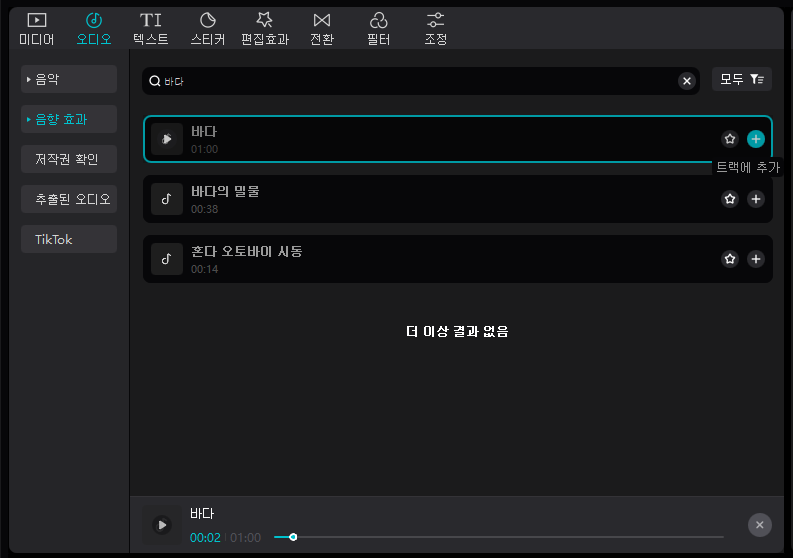Clear the search text with X
Screen dimensions: 793x558
[x=686, y=81]
